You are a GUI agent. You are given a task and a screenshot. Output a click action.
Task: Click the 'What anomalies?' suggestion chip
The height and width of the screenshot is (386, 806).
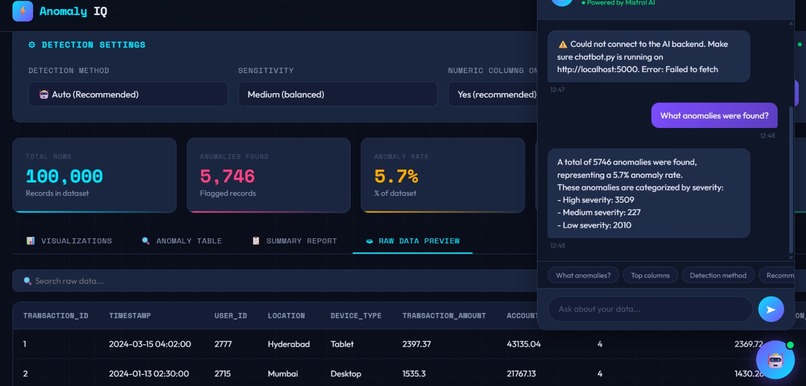[x=583, y=275]
